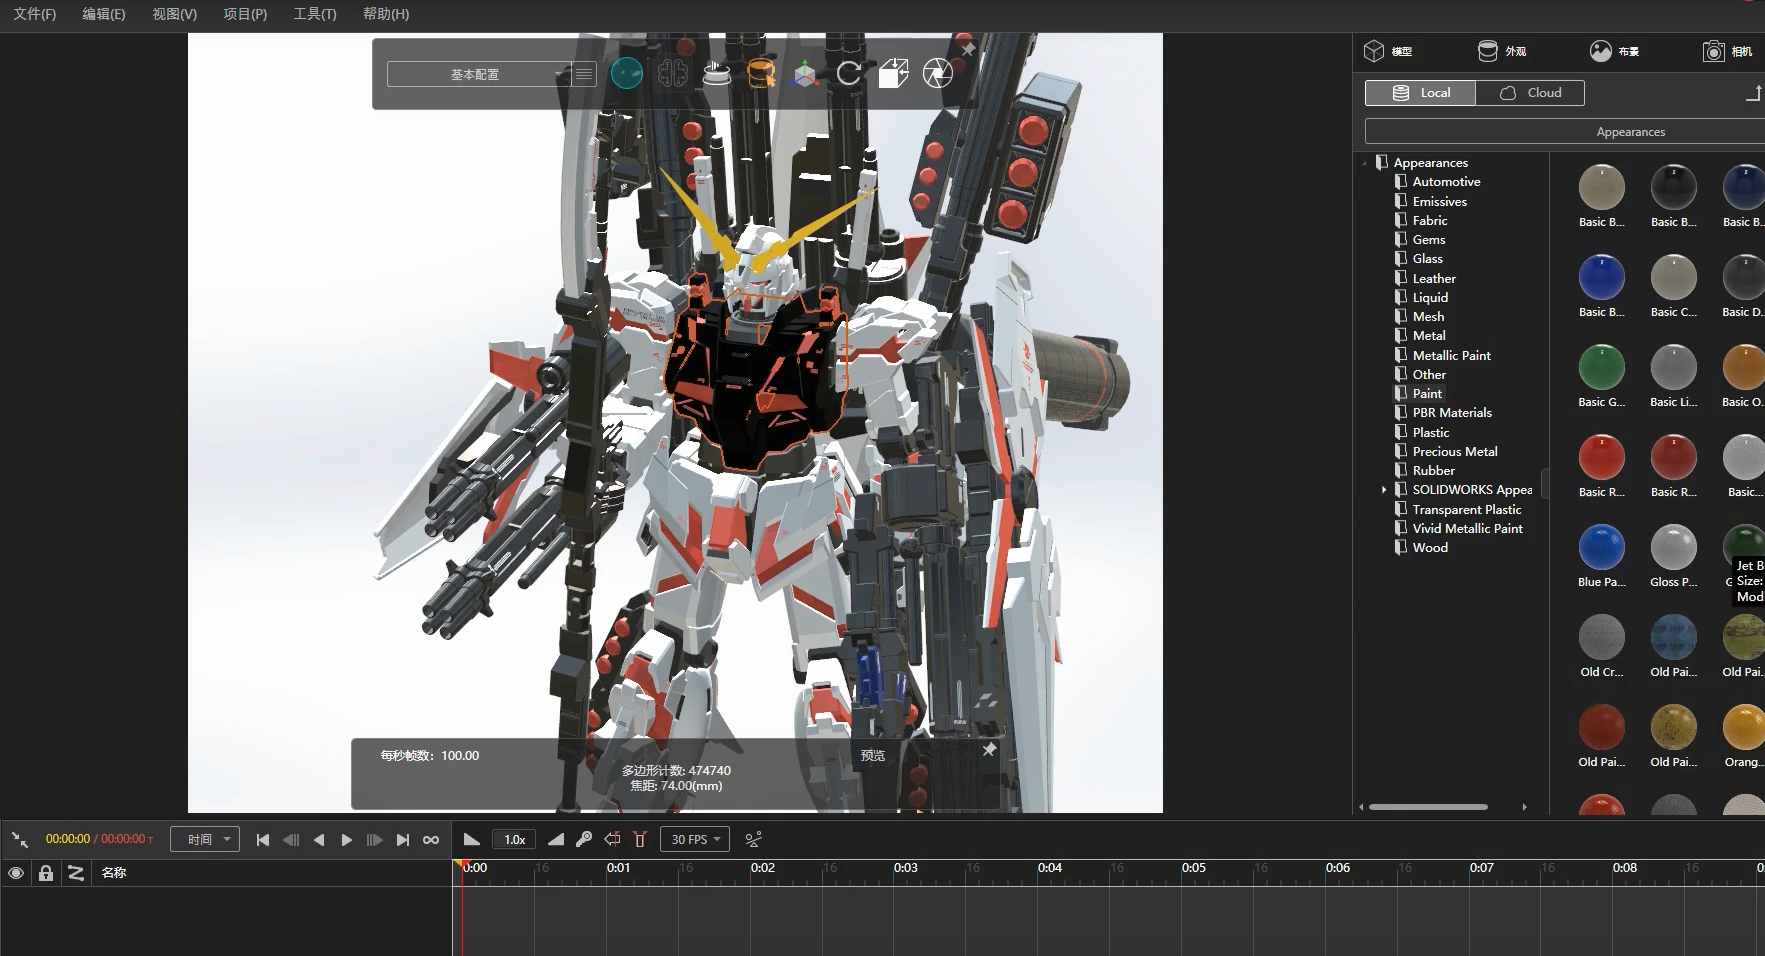
Task: Jump to the timeline start
Action: tap(263, 840)
